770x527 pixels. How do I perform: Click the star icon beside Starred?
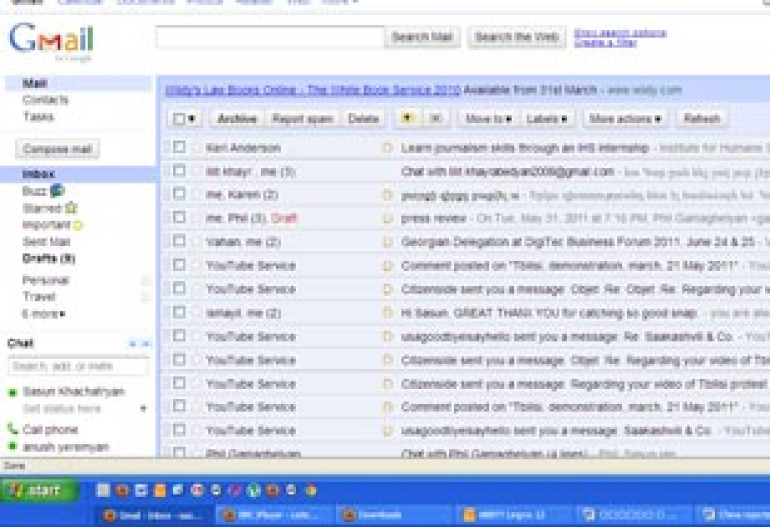coord(71,208)
